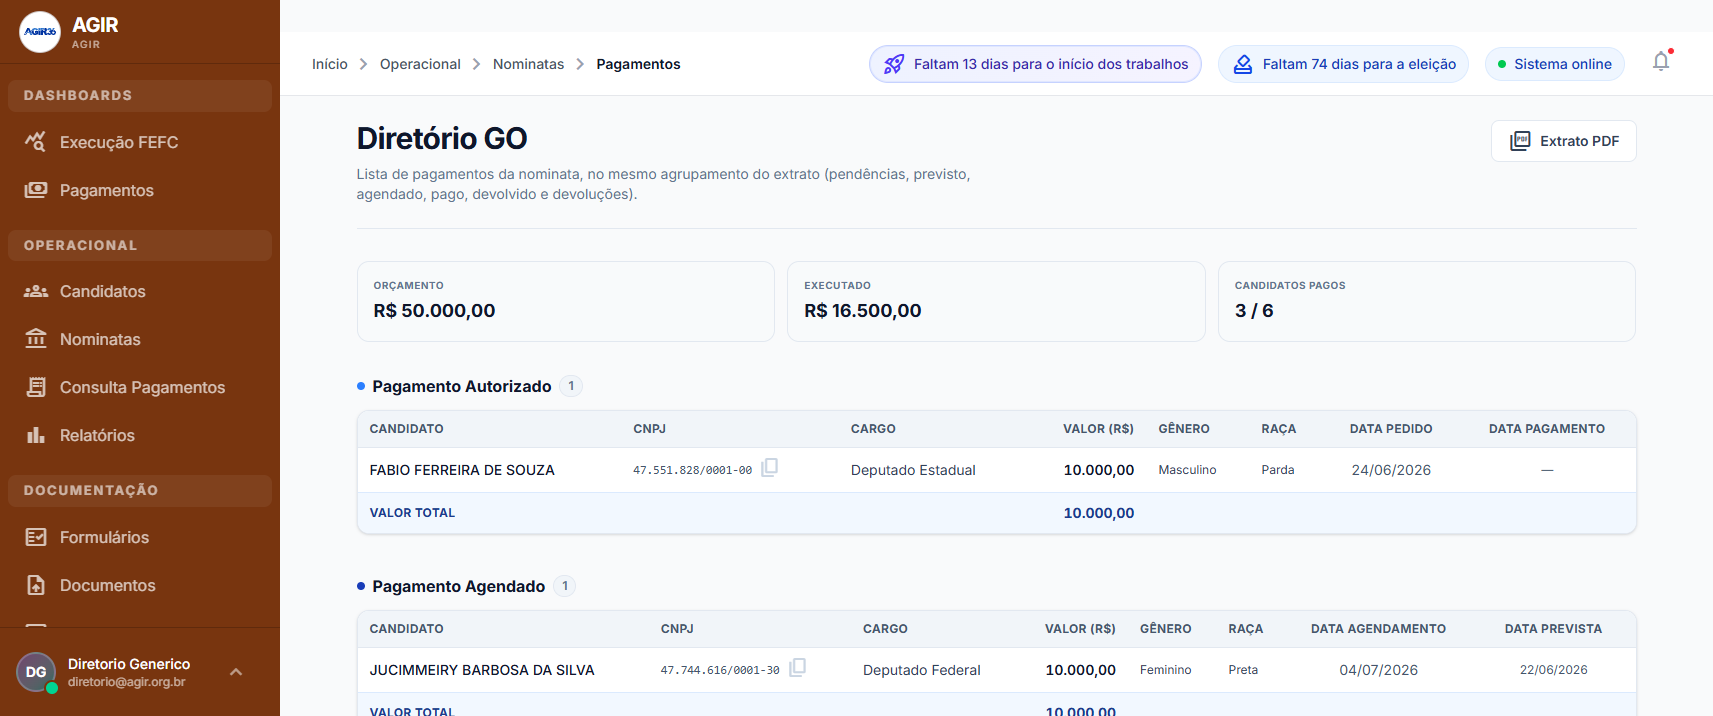This screenshot has width=1713, height=716.
Task: Click the CANDIDATOS PAGOS 3 / 6 card
Action: pos(1426,301)
